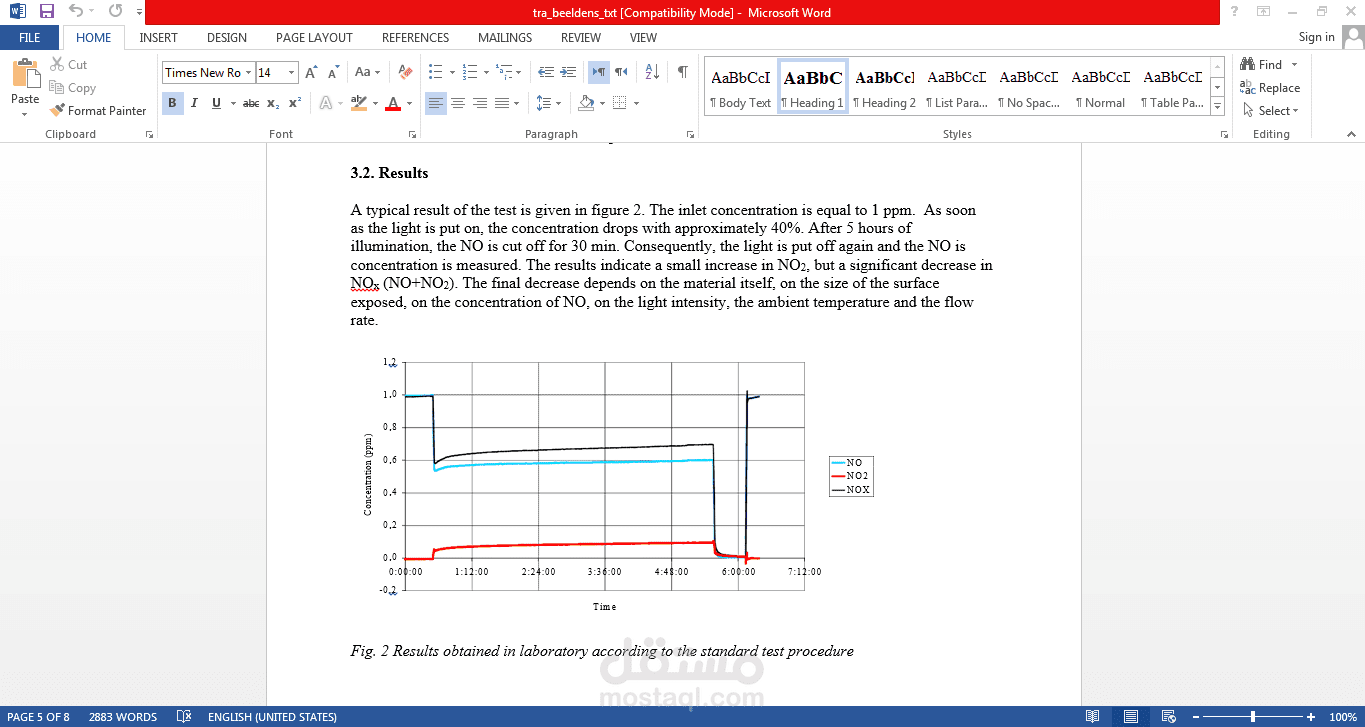Apply the Heading 2 style
Screen dimensions: 1365x727
884,87
